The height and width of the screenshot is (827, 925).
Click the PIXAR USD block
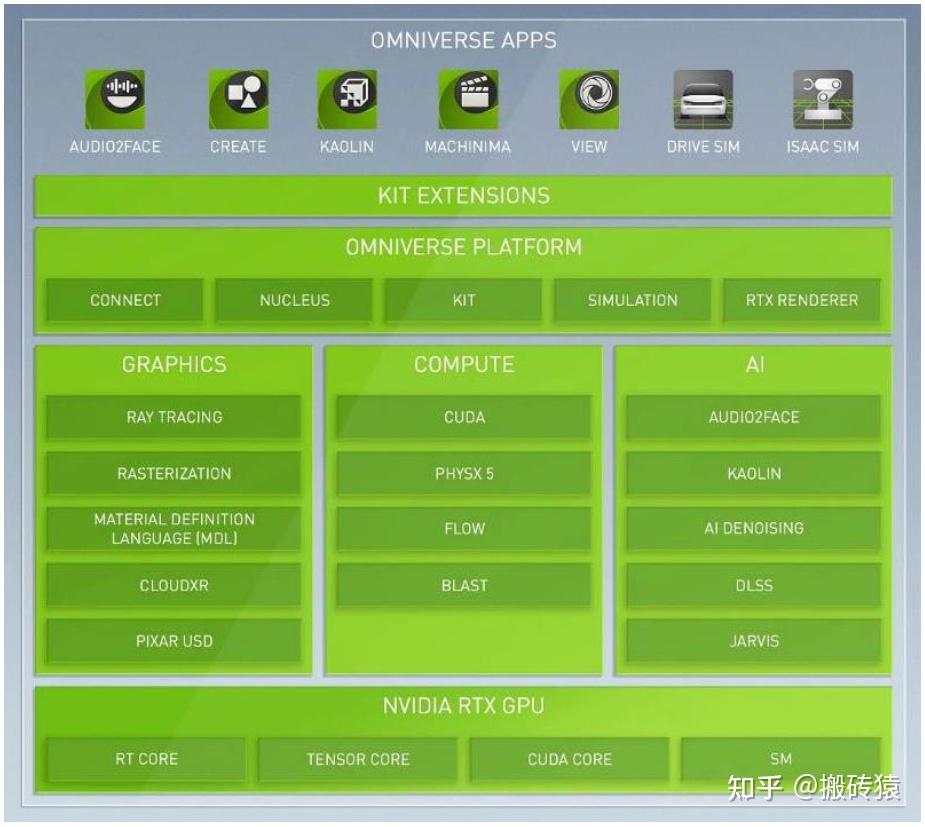172,641
